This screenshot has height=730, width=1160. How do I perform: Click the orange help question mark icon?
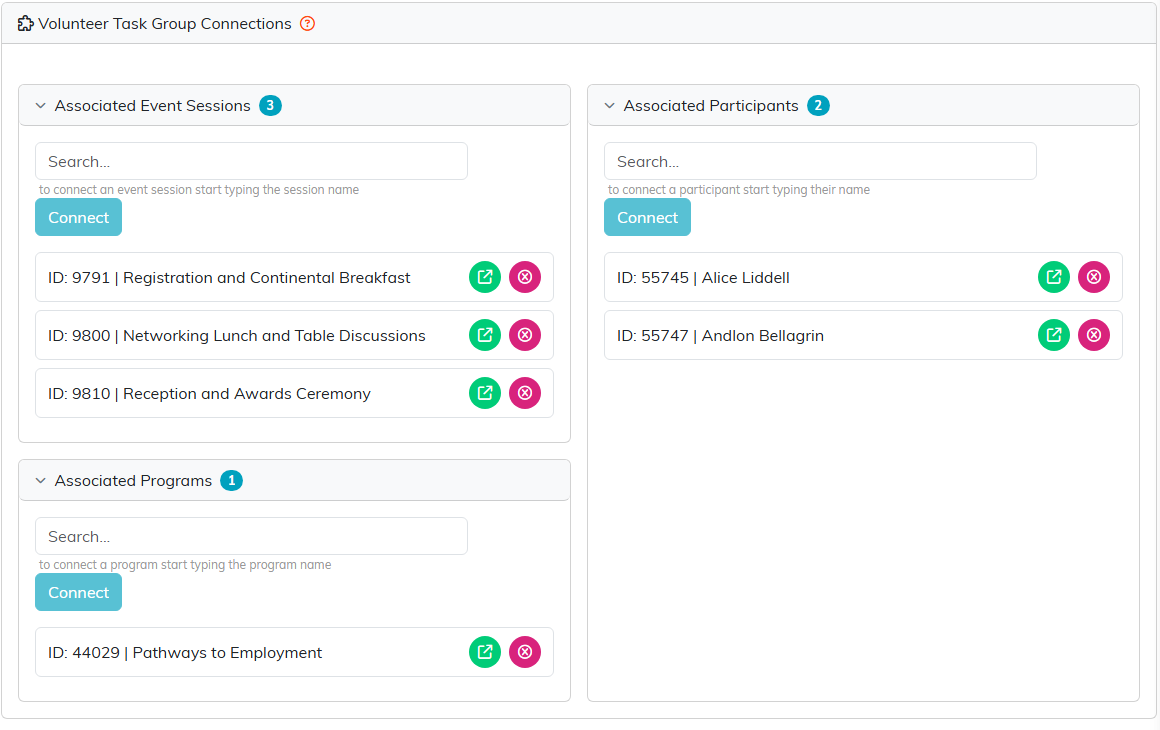point(308,24)
